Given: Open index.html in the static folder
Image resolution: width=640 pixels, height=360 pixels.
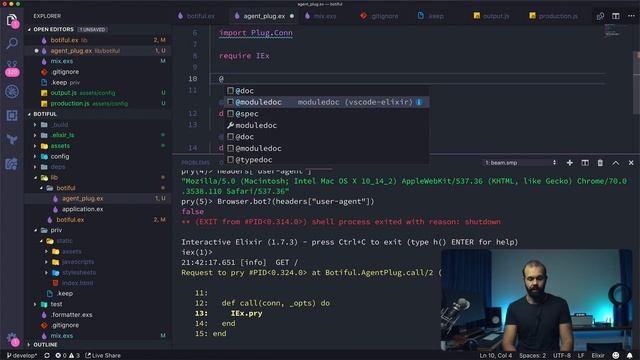Looking at the screenshot, I should click(78, 283).
